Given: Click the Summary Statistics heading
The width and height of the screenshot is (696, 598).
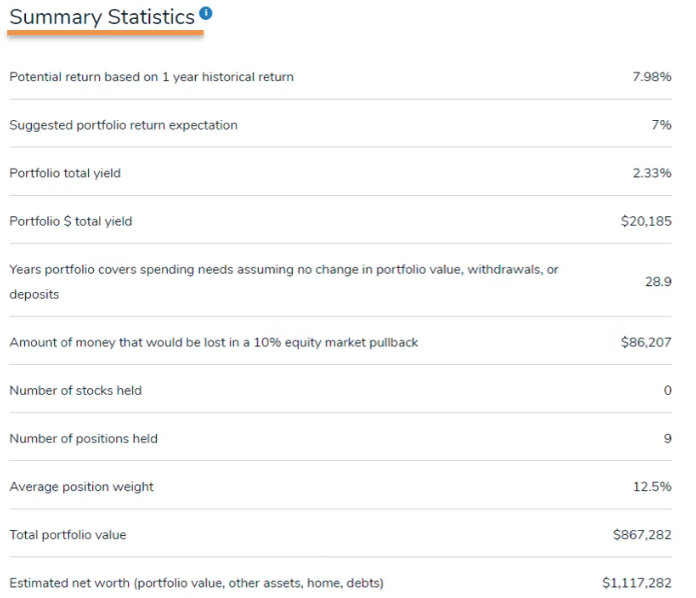Looking at the screenshot, I should click(x=101, y=17).
